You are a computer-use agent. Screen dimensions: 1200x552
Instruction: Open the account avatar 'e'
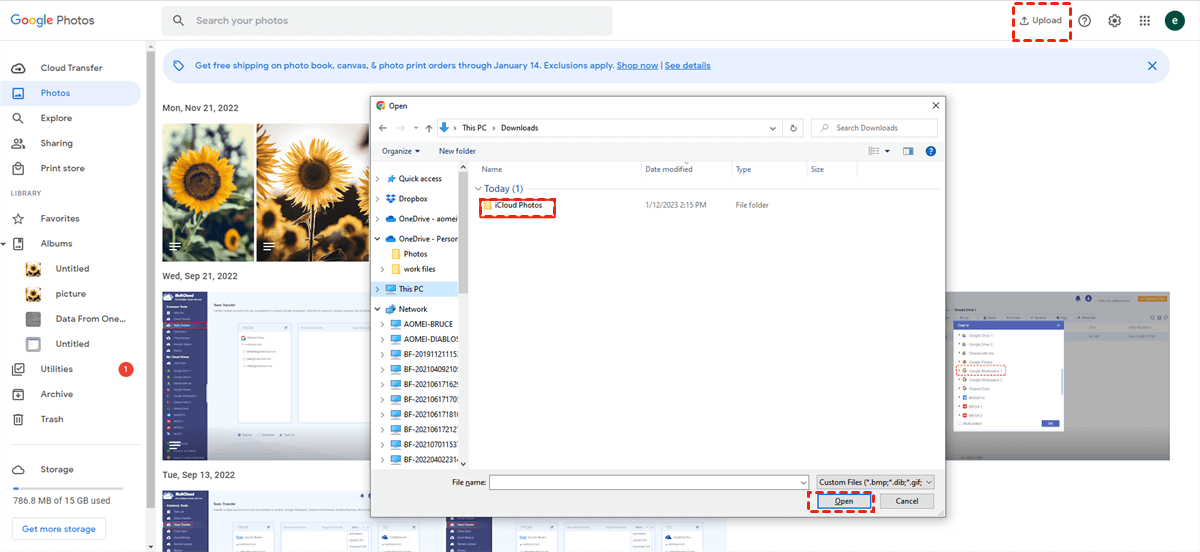pos(1175,21)
